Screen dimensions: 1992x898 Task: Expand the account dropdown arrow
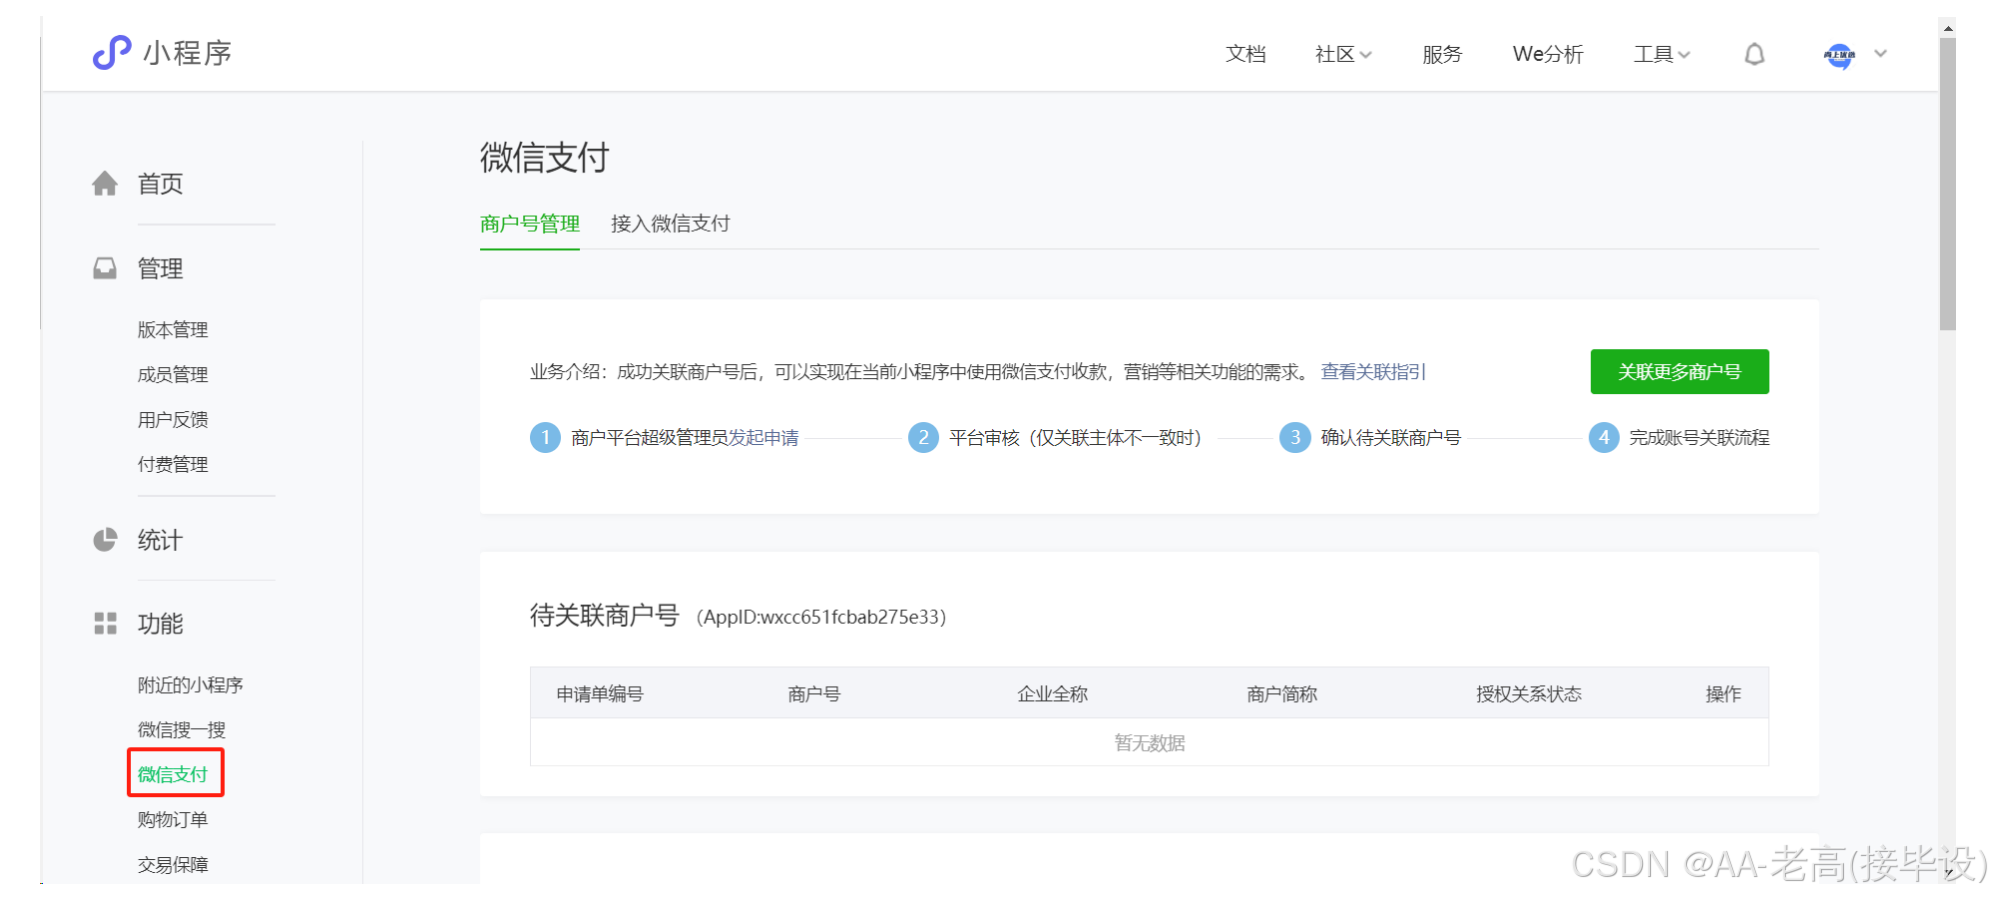1880,54
